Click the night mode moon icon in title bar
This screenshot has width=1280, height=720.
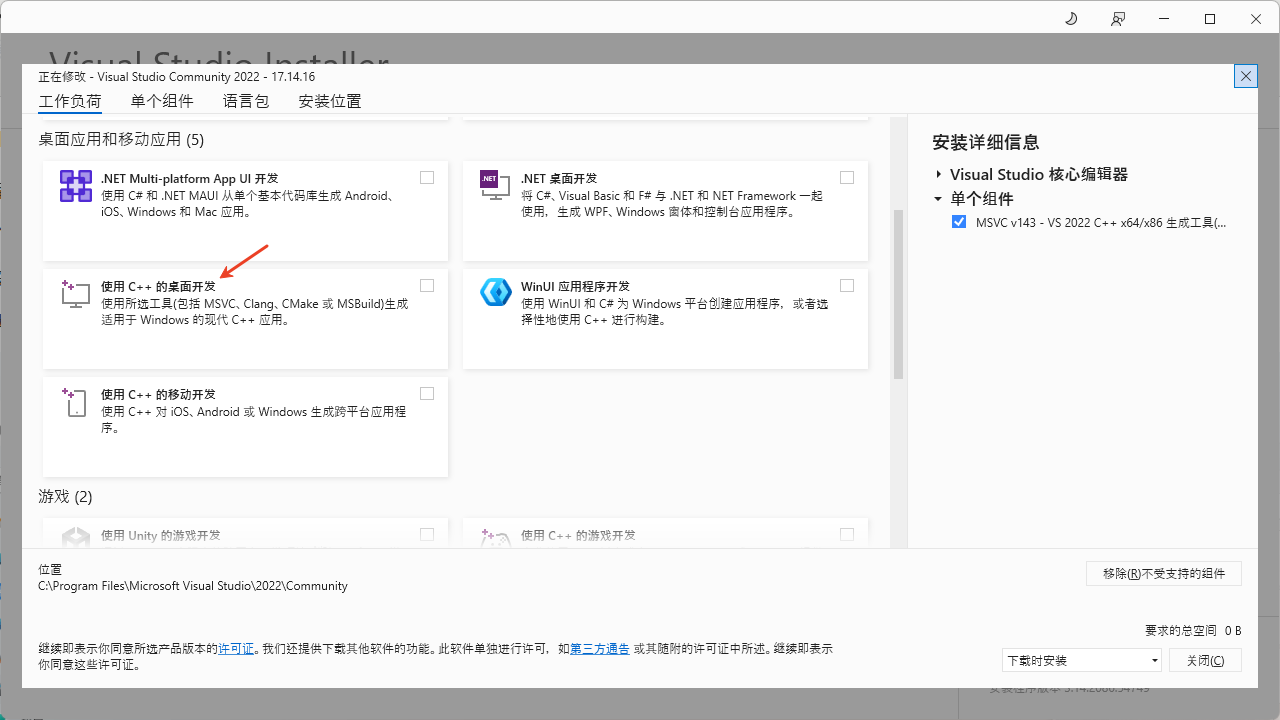(1071, 19)
